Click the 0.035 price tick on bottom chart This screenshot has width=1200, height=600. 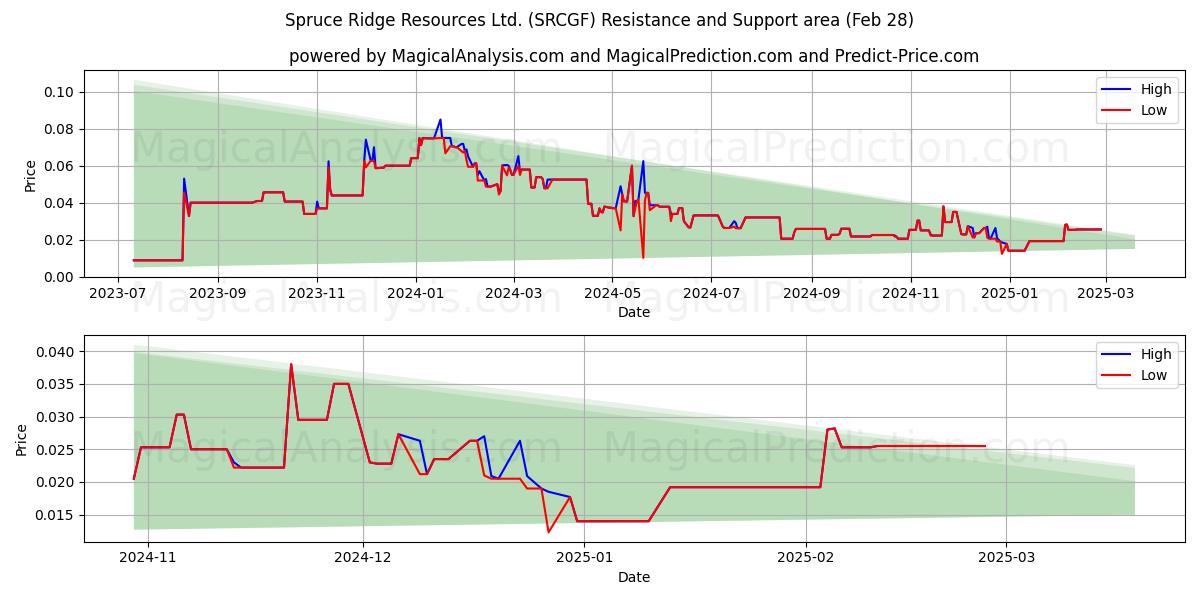click(x=56, y=384)
